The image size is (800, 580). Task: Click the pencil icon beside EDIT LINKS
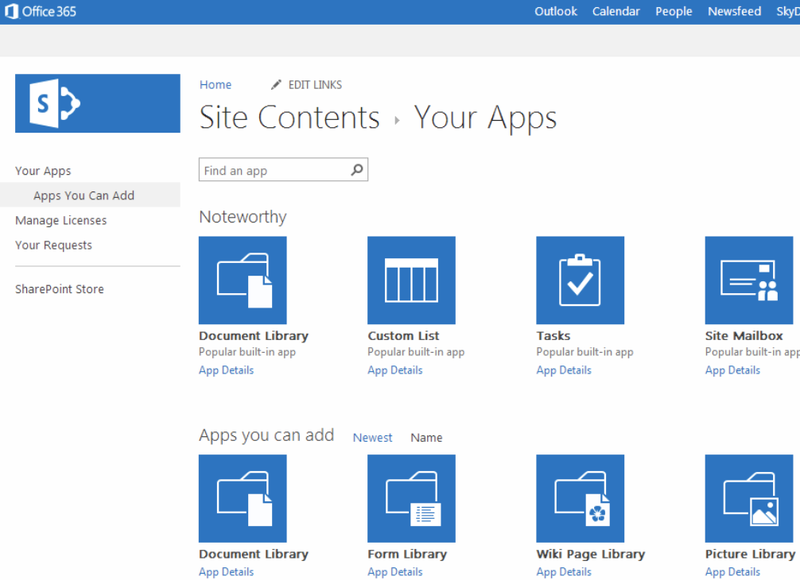coord(276,85)
